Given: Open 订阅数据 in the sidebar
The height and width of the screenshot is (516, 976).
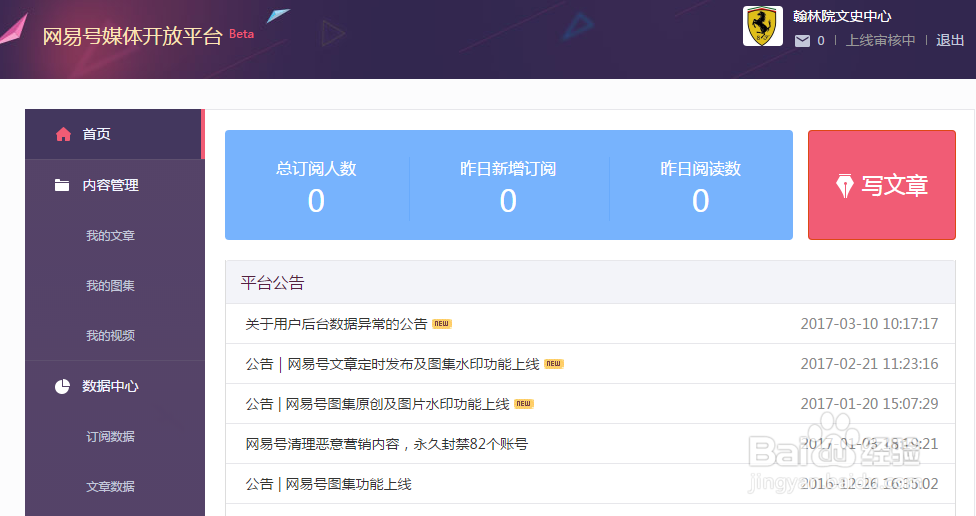Looking at the screenshot, I should [110, 437].
